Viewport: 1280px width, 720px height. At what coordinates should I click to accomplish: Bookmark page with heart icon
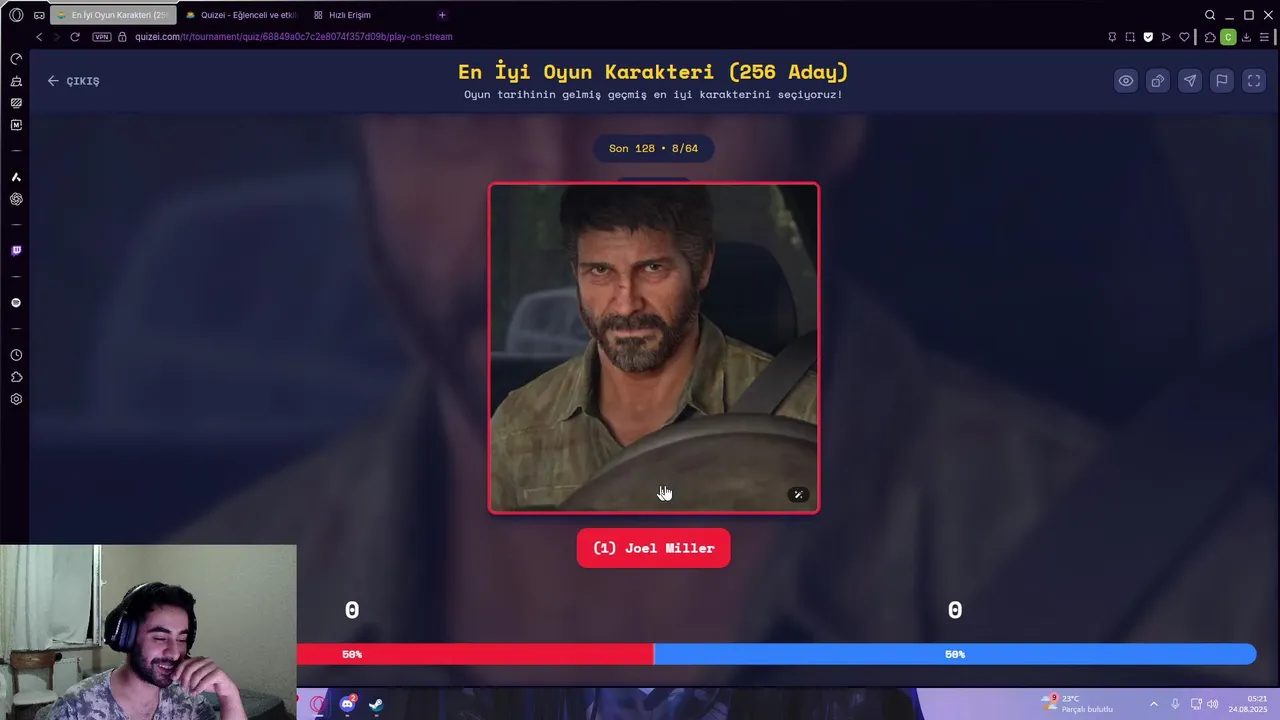1184,37
